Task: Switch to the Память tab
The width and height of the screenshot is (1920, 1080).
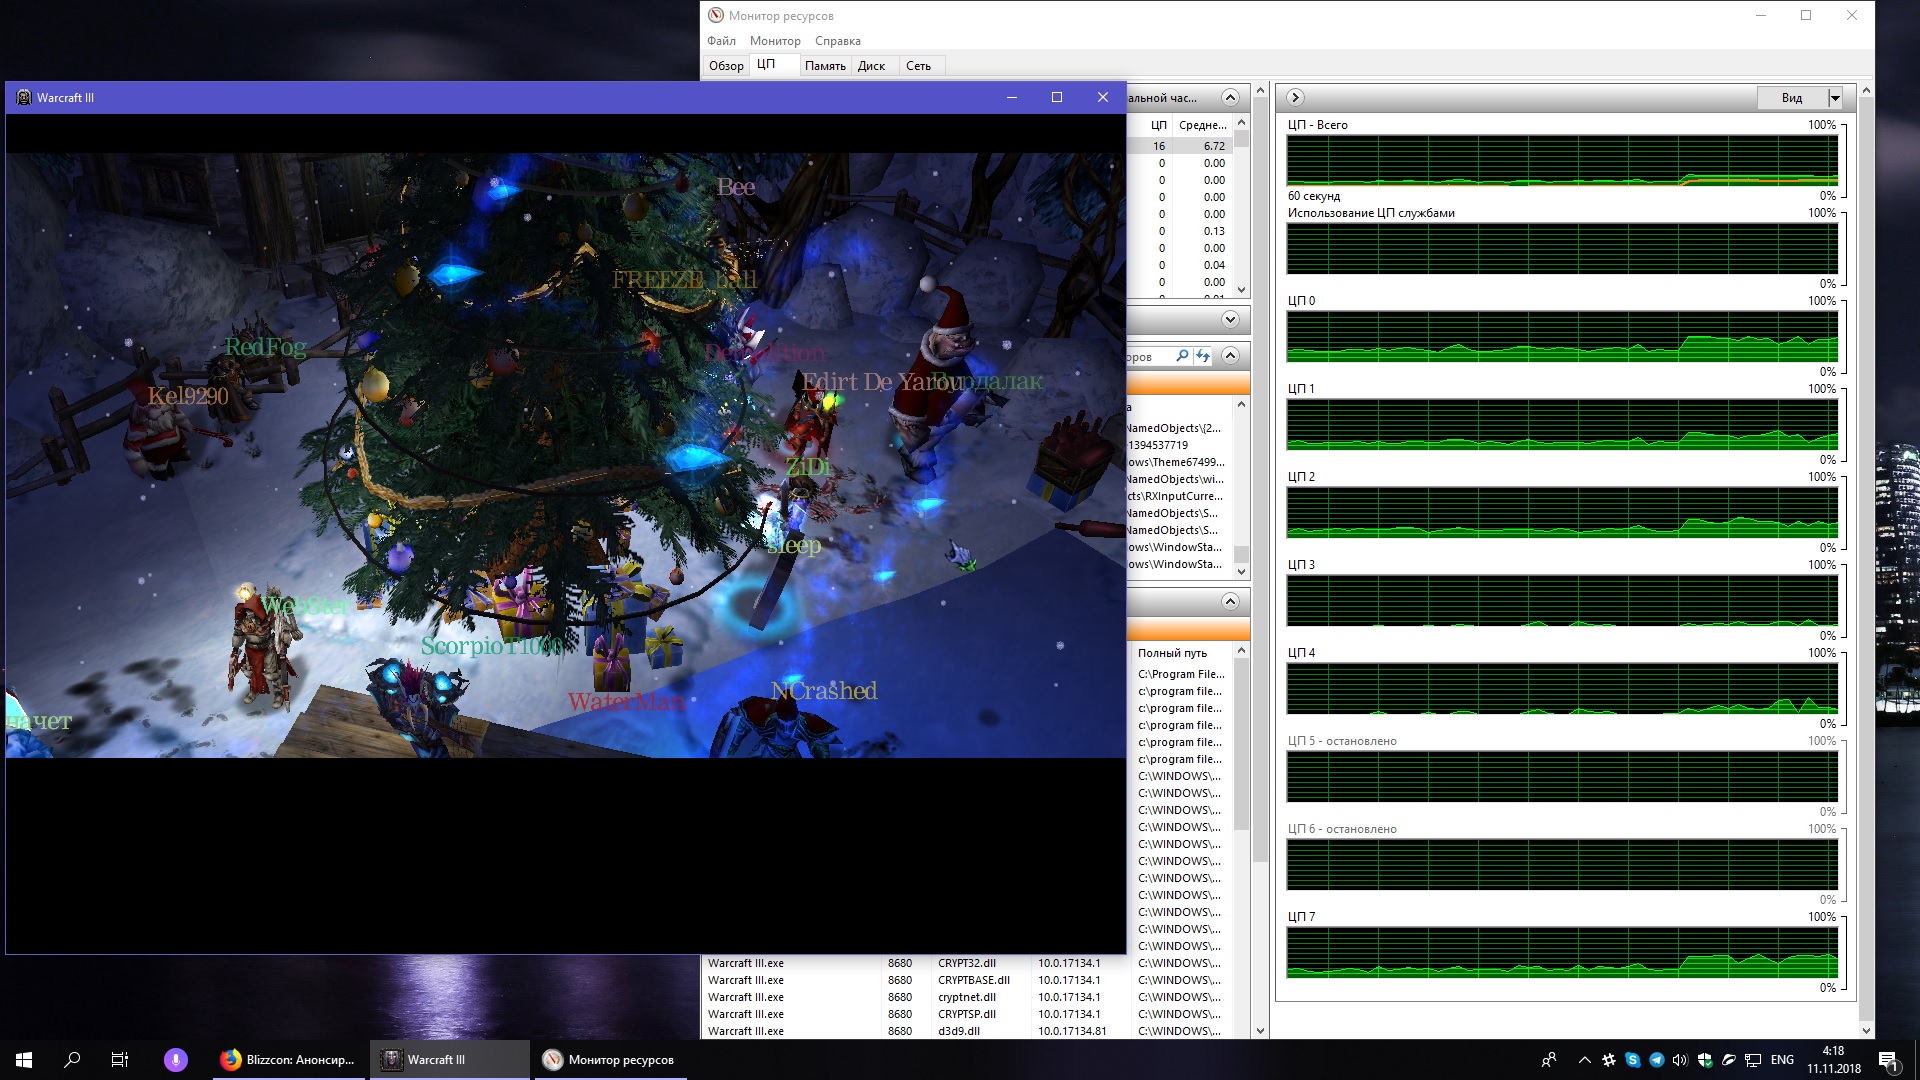Action: pos(825,66)
